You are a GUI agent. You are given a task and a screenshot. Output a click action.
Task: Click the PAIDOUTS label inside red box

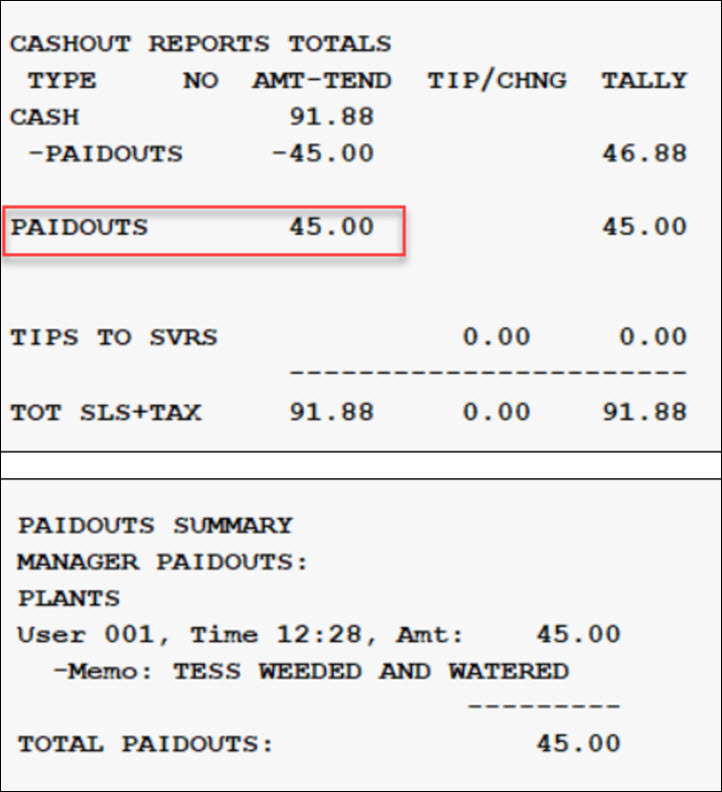pos(79,227)
